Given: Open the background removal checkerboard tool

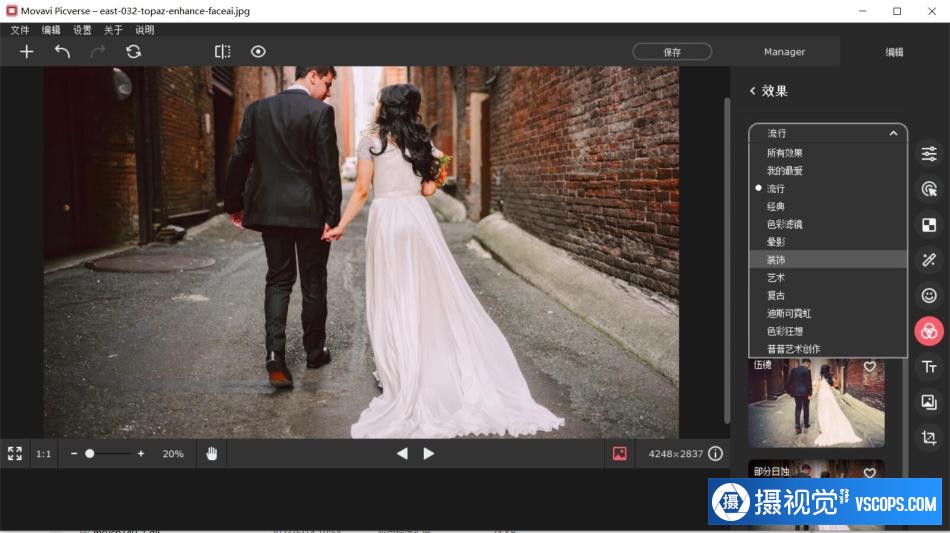Looking at the screenshot, I should (x=929, y=225).
